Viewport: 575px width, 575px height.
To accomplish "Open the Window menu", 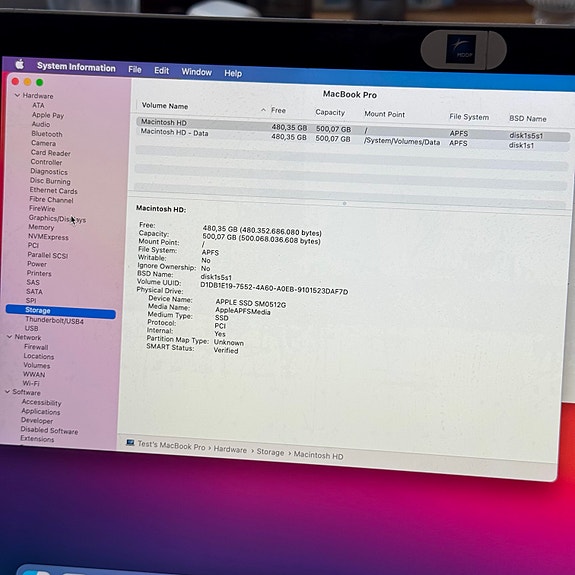I will (197, 72).
